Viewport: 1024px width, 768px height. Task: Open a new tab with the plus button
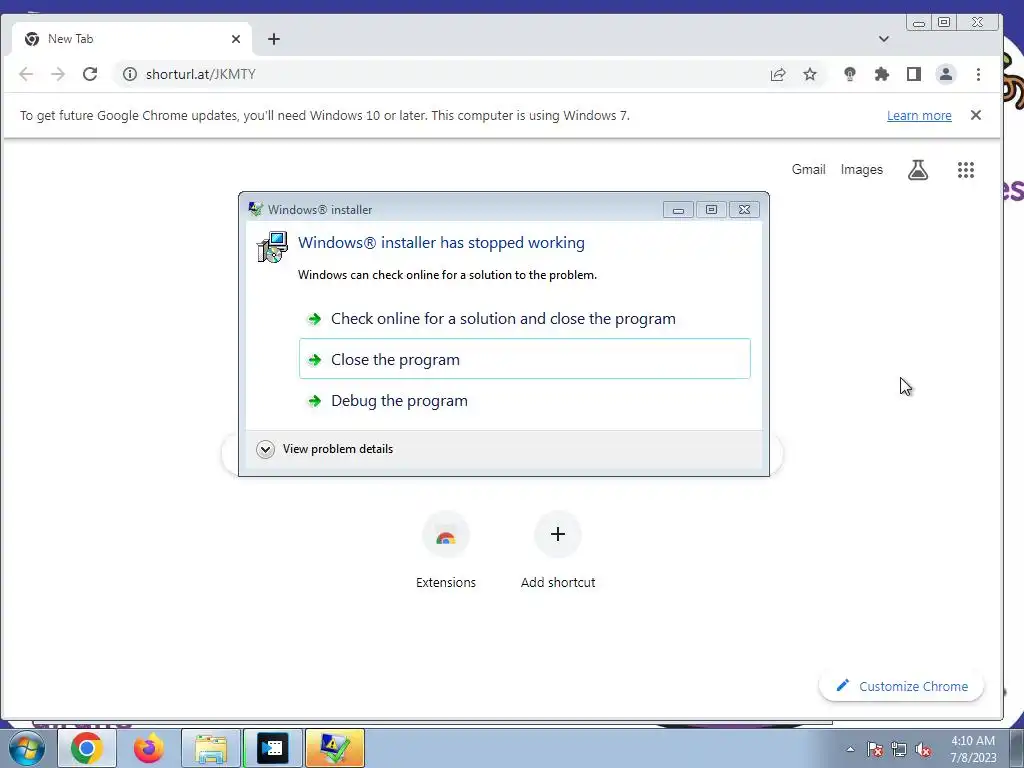tap(274, 39)
